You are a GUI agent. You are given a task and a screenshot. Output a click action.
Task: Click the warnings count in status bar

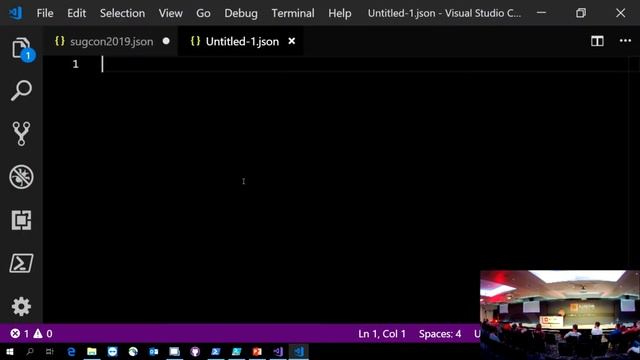click(x=43, y=334)
